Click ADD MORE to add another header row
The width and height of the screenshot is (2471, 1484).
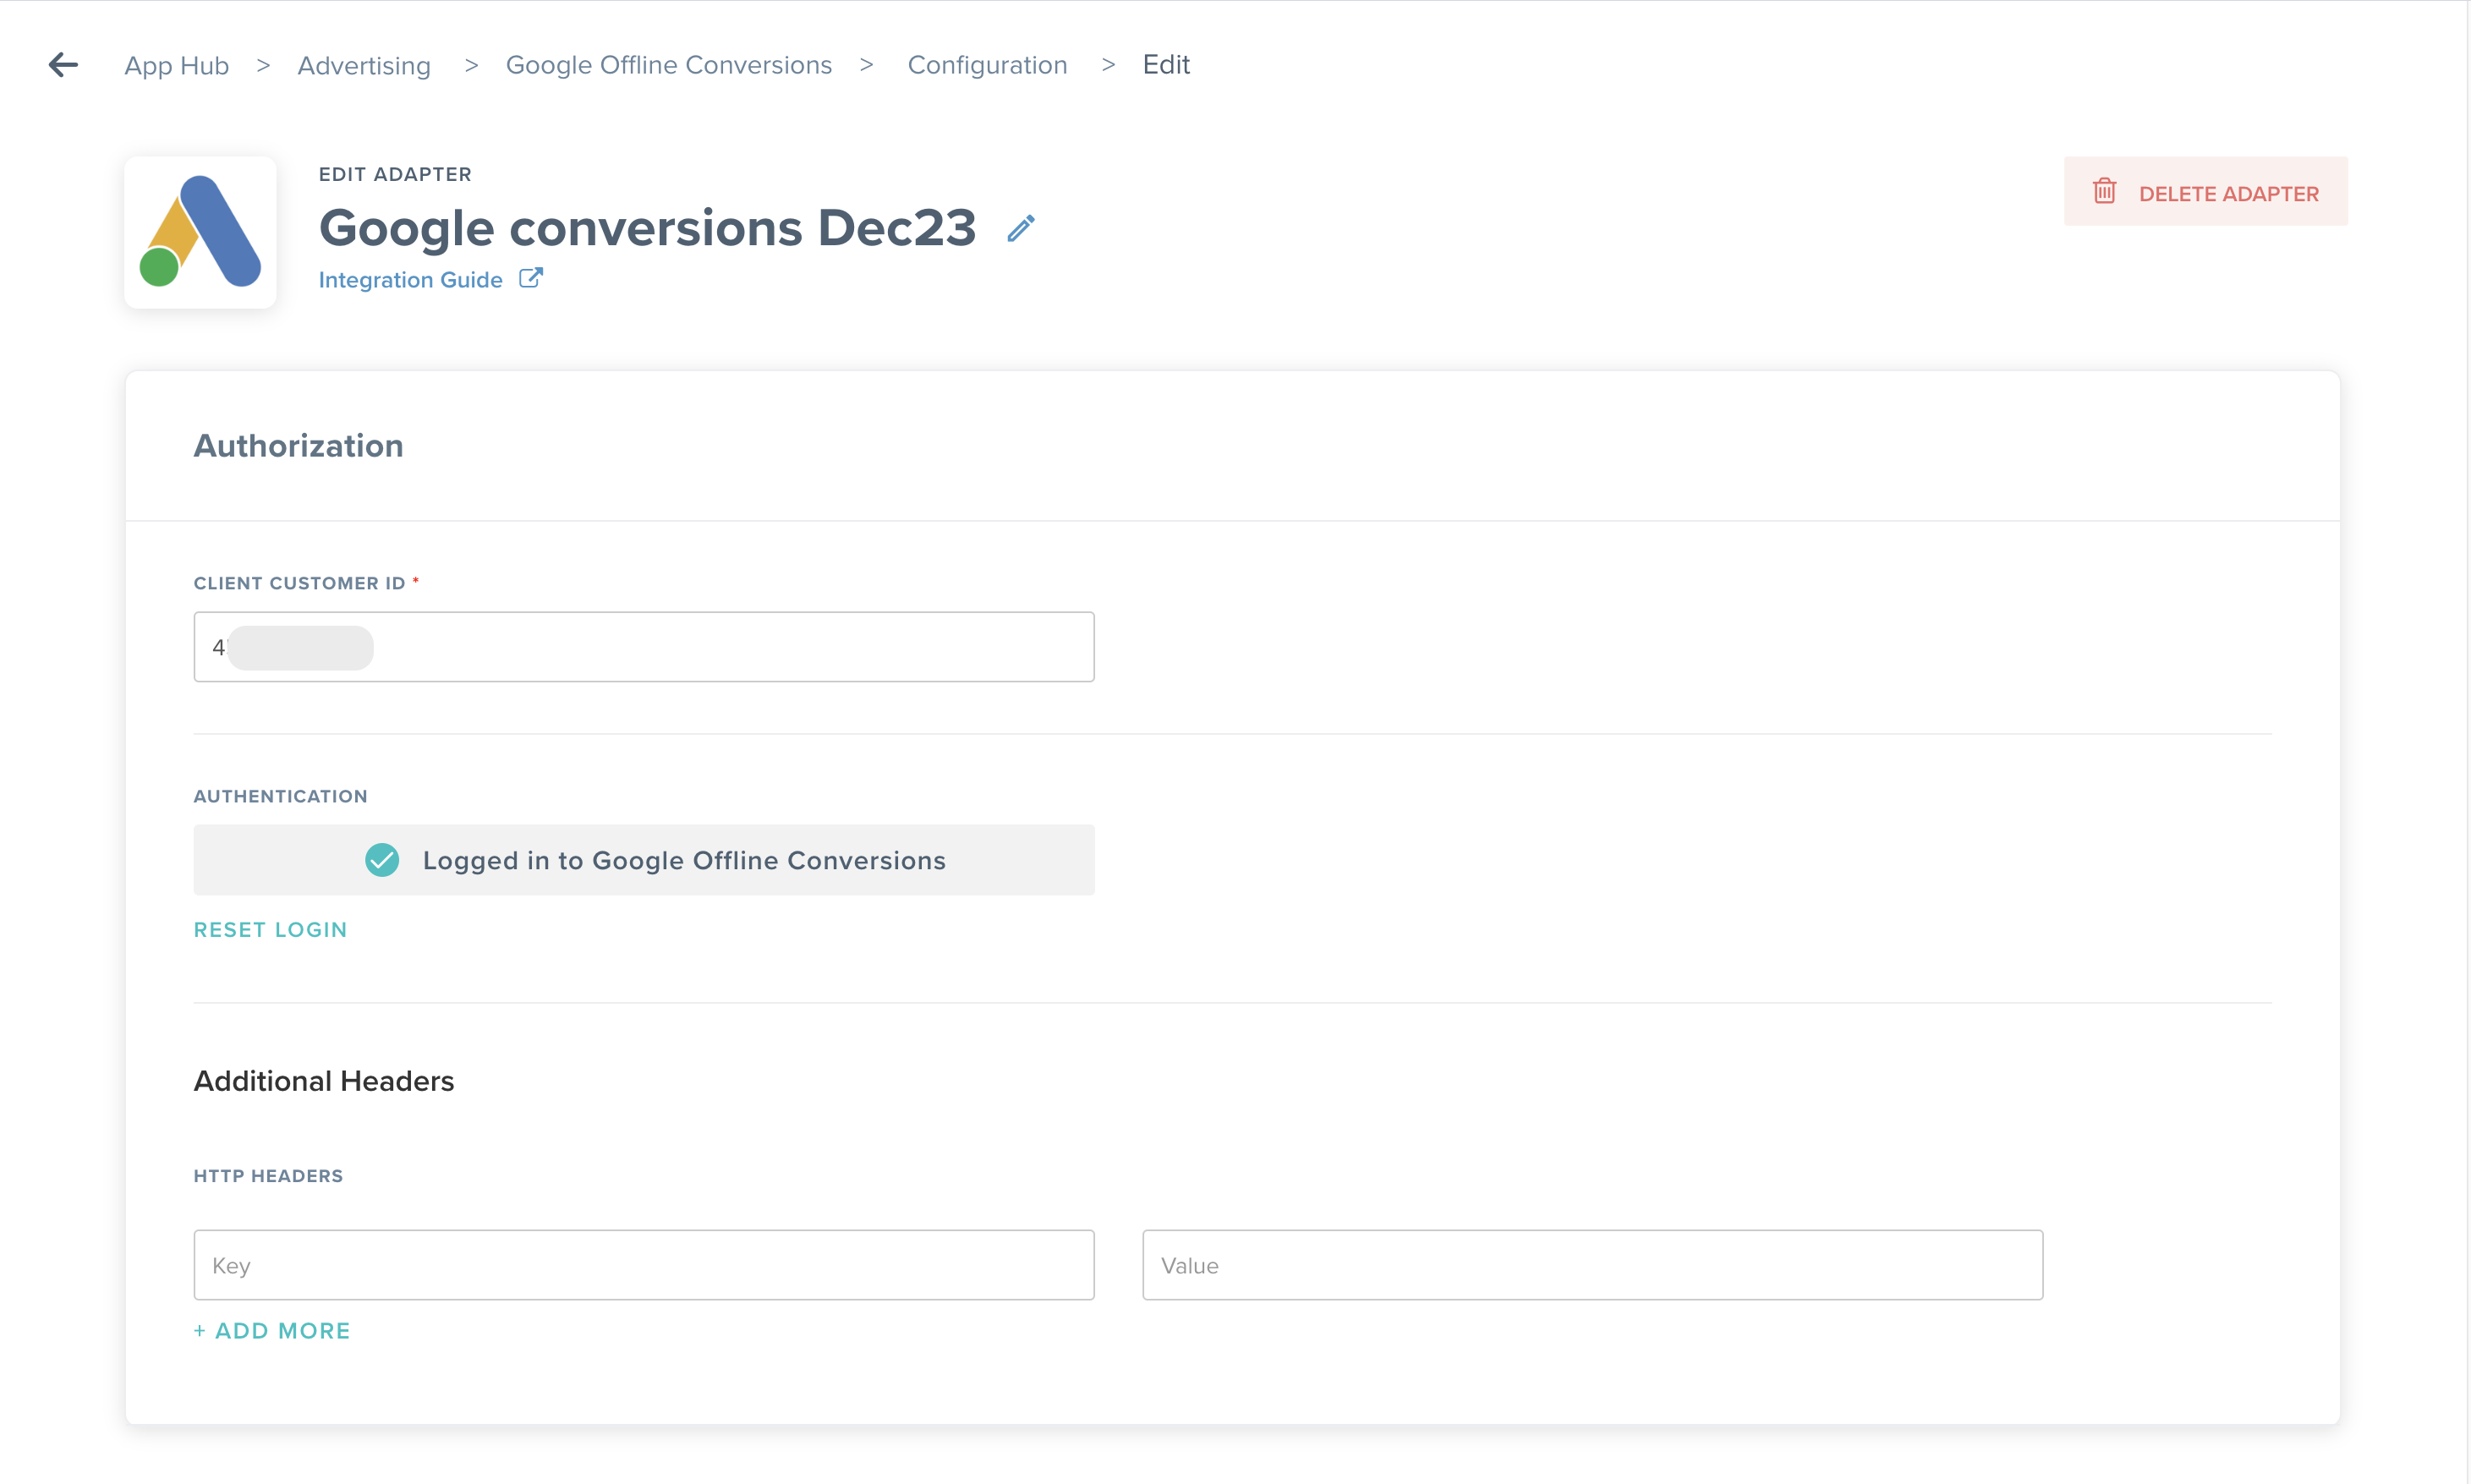[x=272, y=1330]
